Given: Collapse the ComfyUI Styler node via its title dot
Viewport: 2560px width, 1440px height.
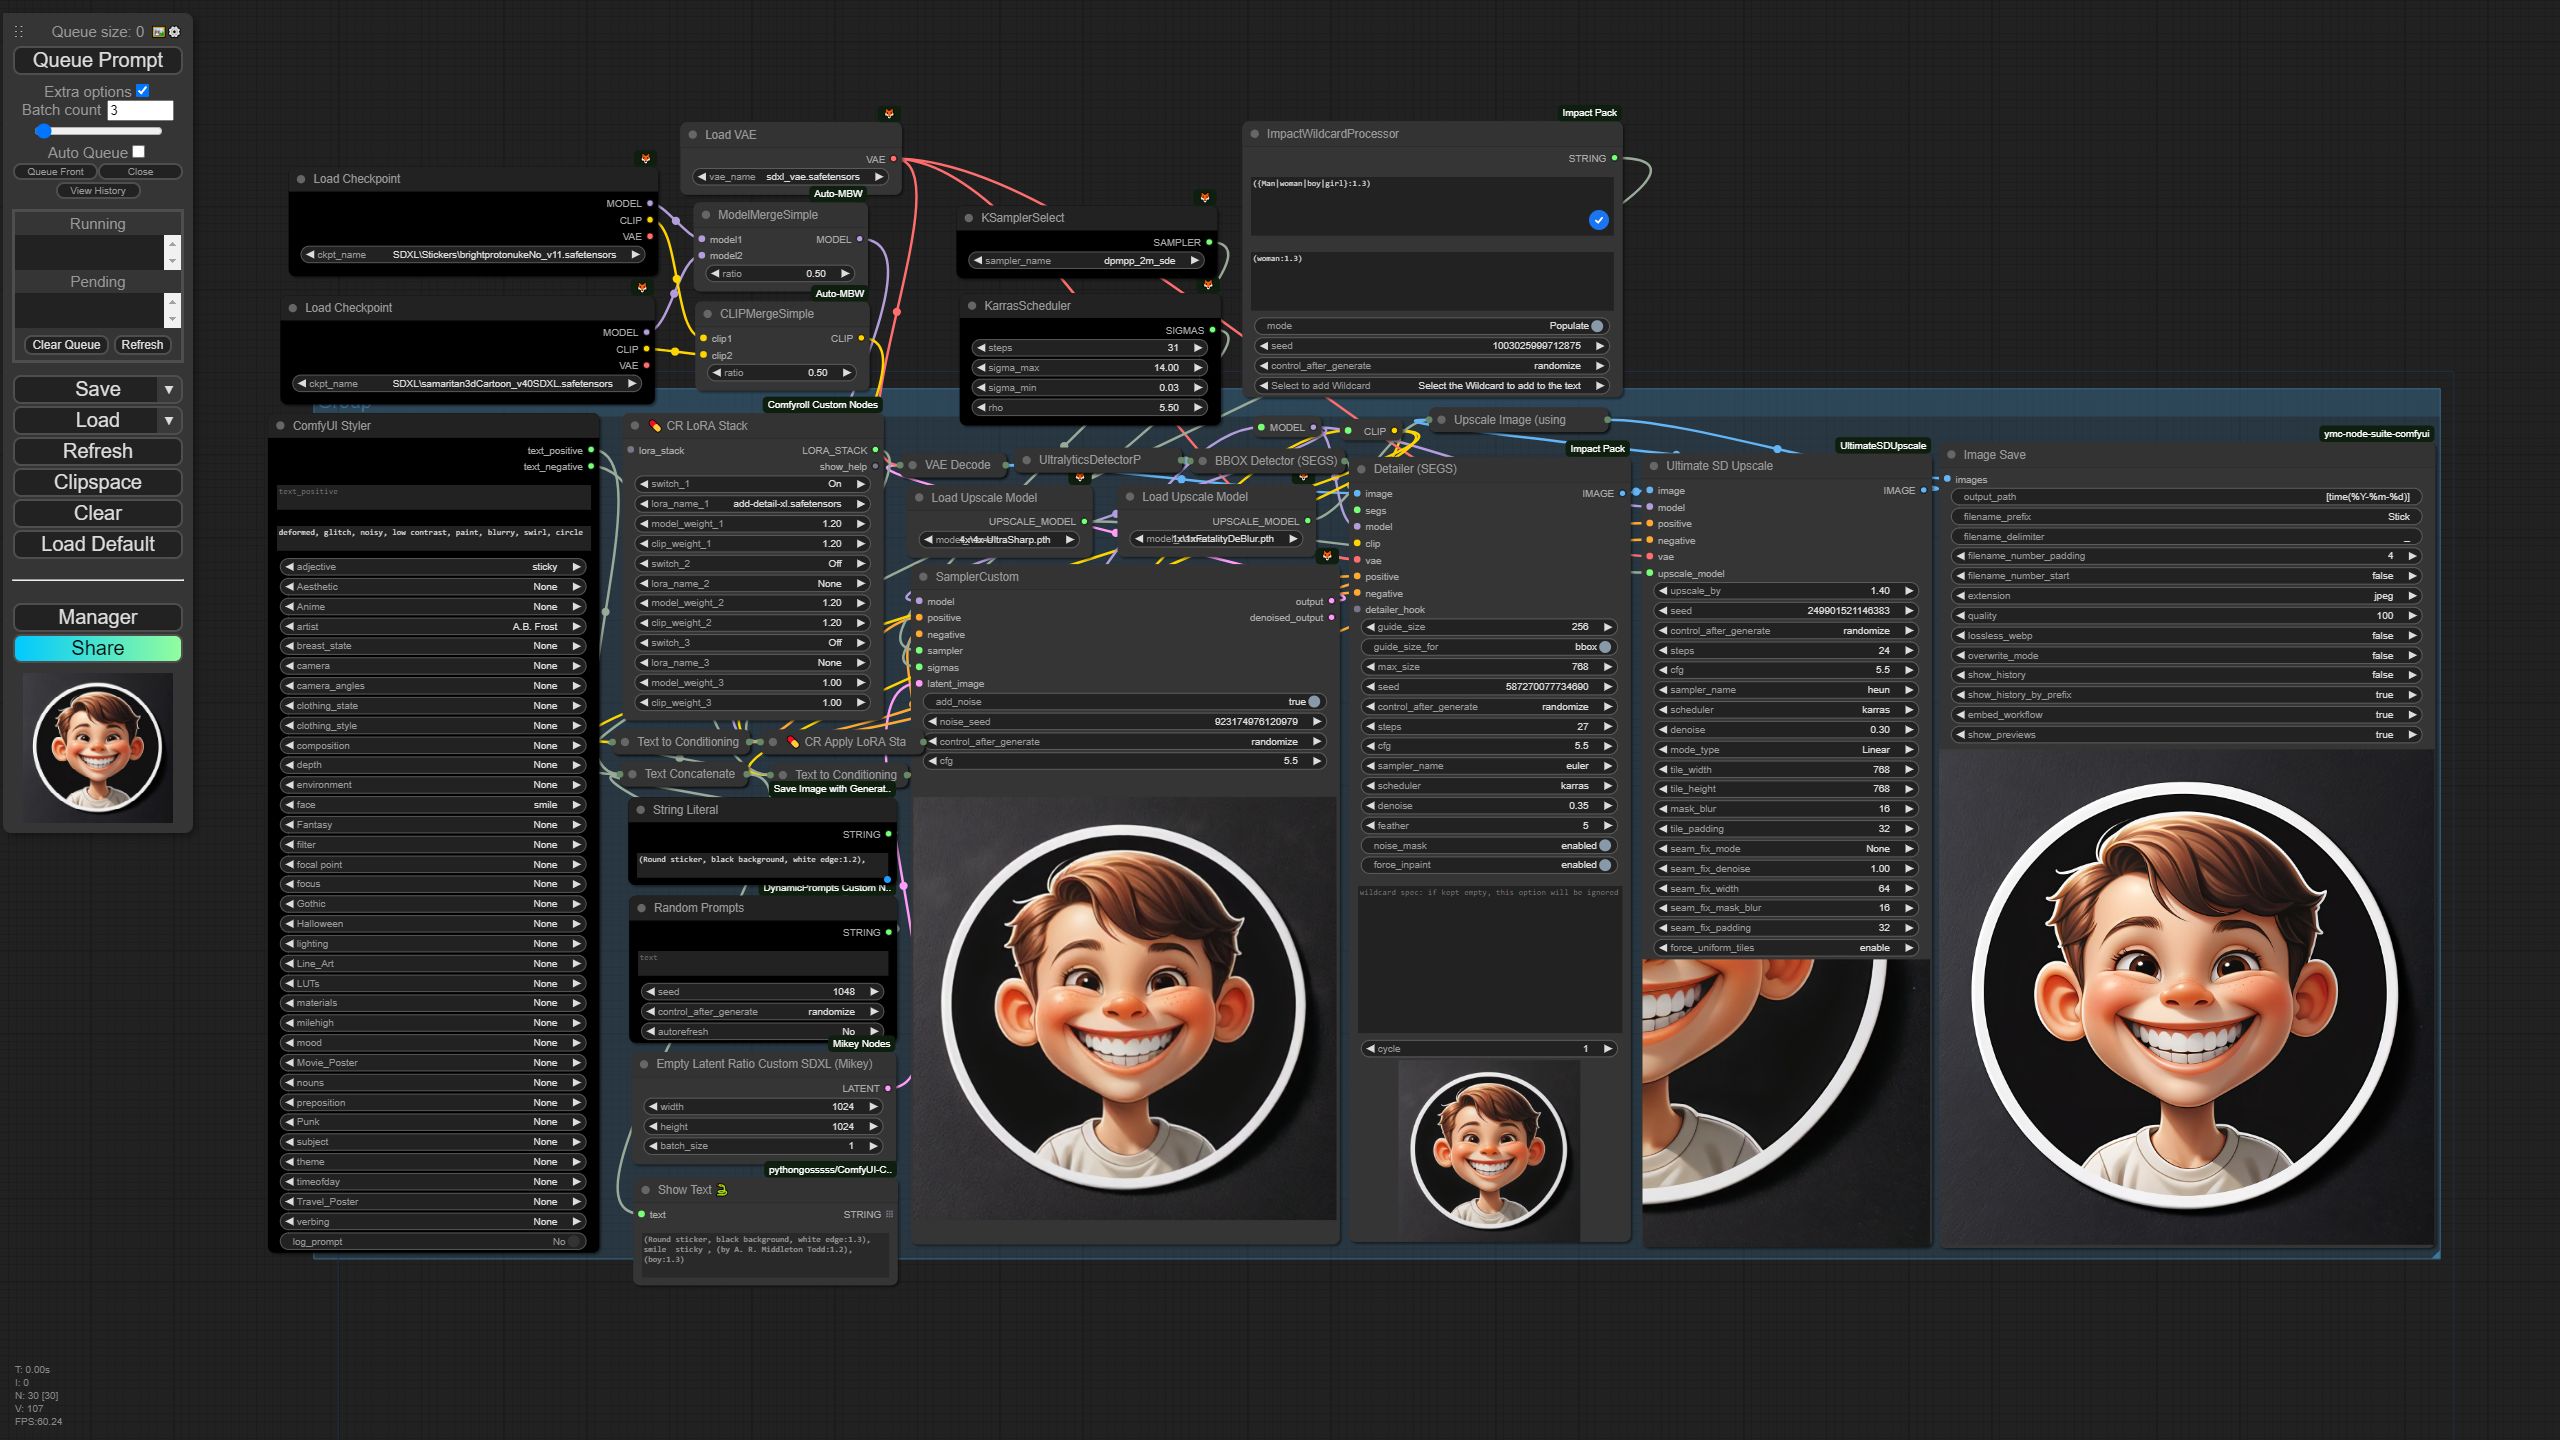Looking at the screenshot, I should click(x=281, y=426).
